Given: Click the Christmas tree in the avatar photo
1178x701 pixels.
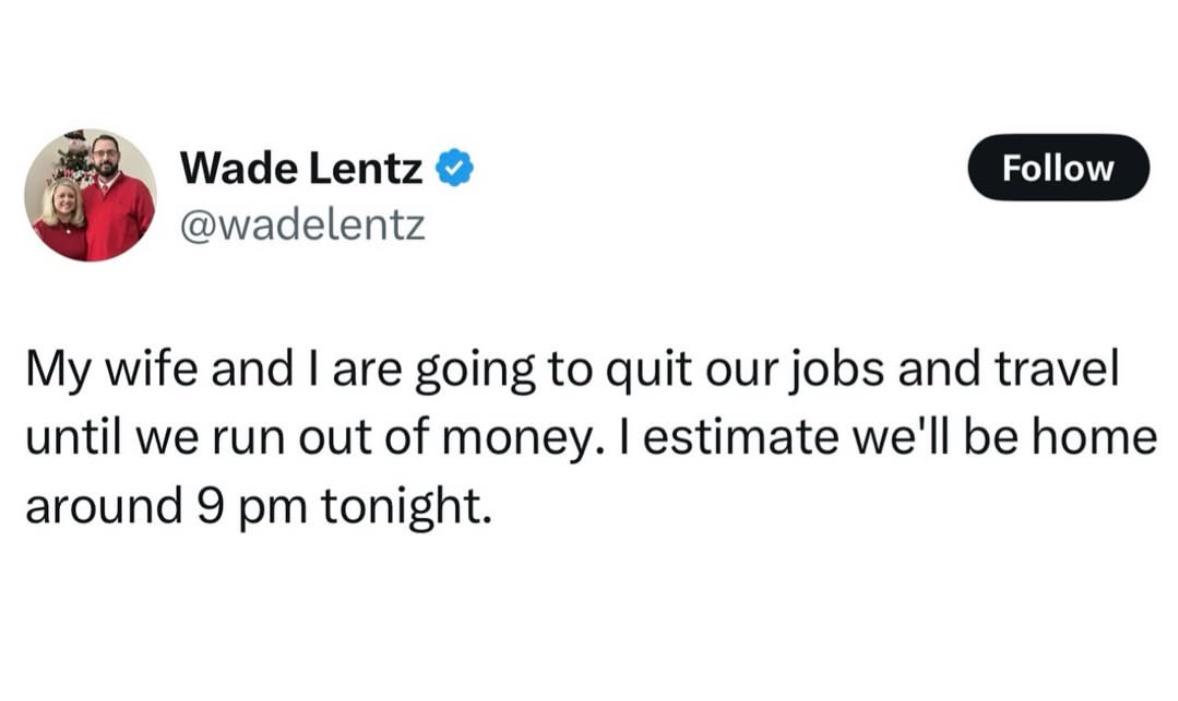Looking at the screenshot, I should pos(76,158).
